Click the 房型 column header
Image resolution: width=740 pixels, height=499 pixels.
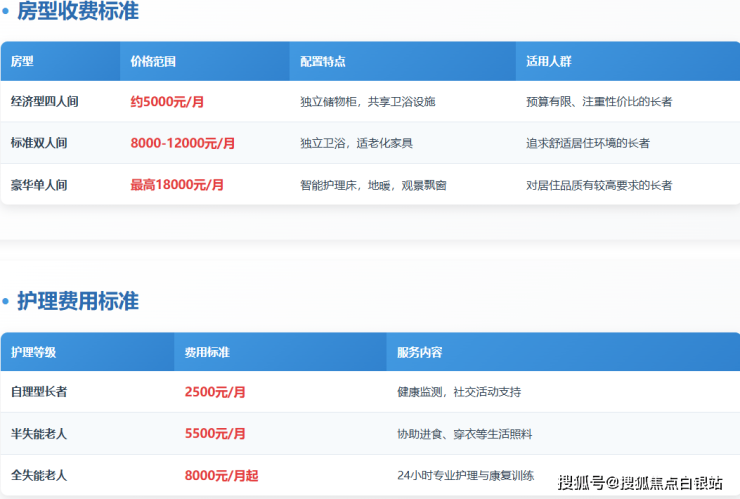coord(22,61)
